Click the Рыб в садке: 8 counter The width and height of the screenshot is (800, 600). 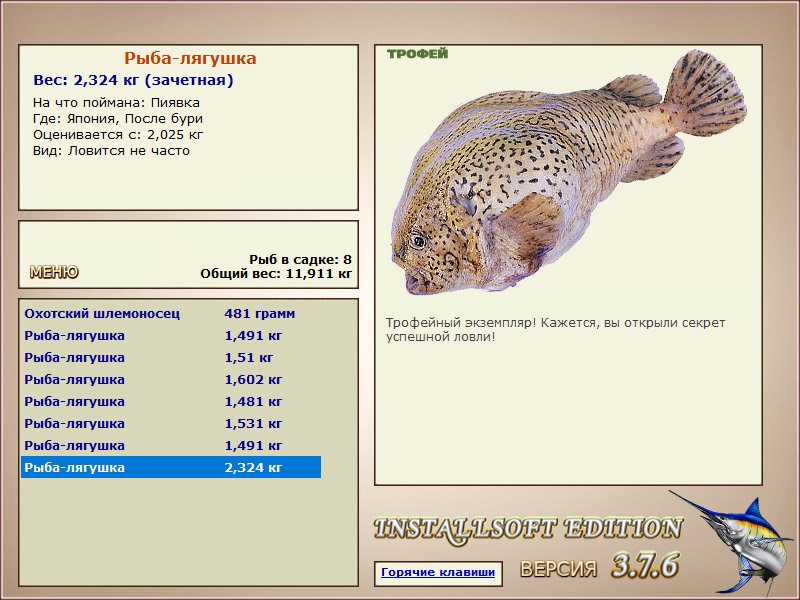[x=301, y=260]
